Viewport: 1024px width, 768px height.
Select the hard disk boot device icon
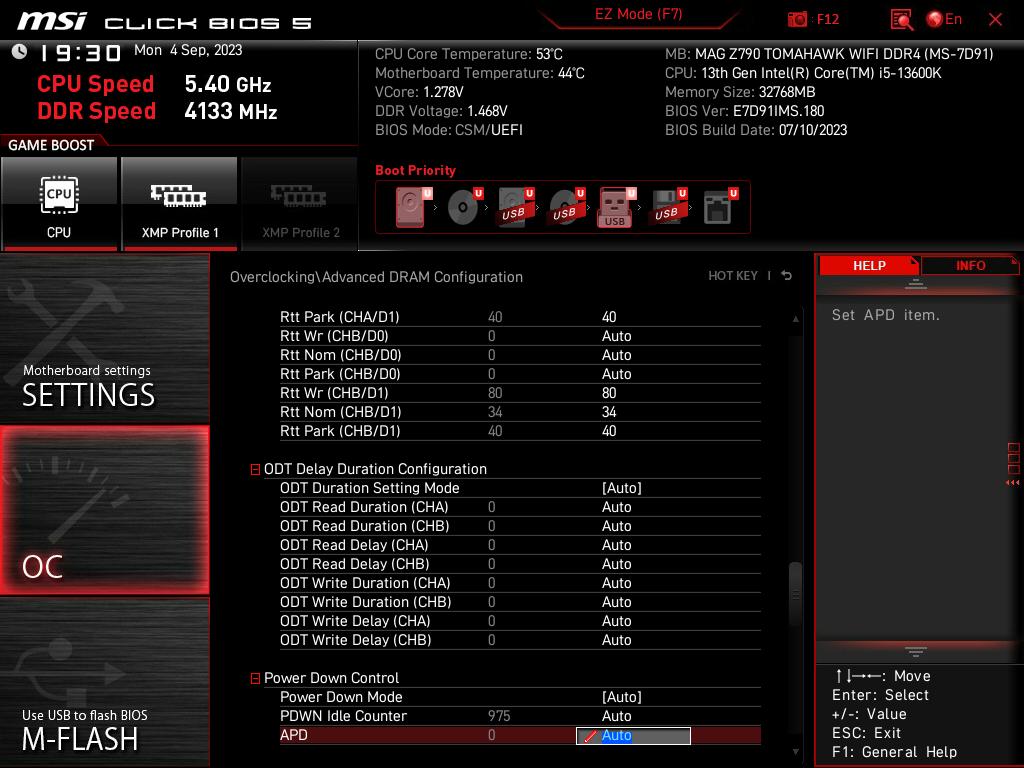pyautogui.click(x=413, y=207)
